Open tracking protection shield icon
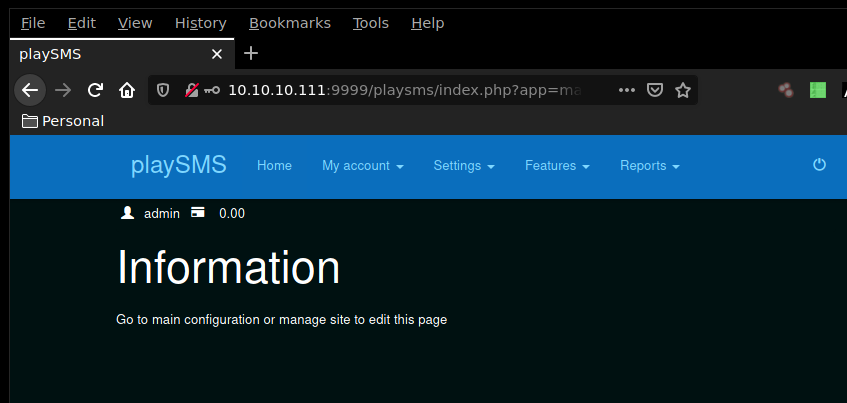This screenshot has width=847, height=403. coord(165,90)
